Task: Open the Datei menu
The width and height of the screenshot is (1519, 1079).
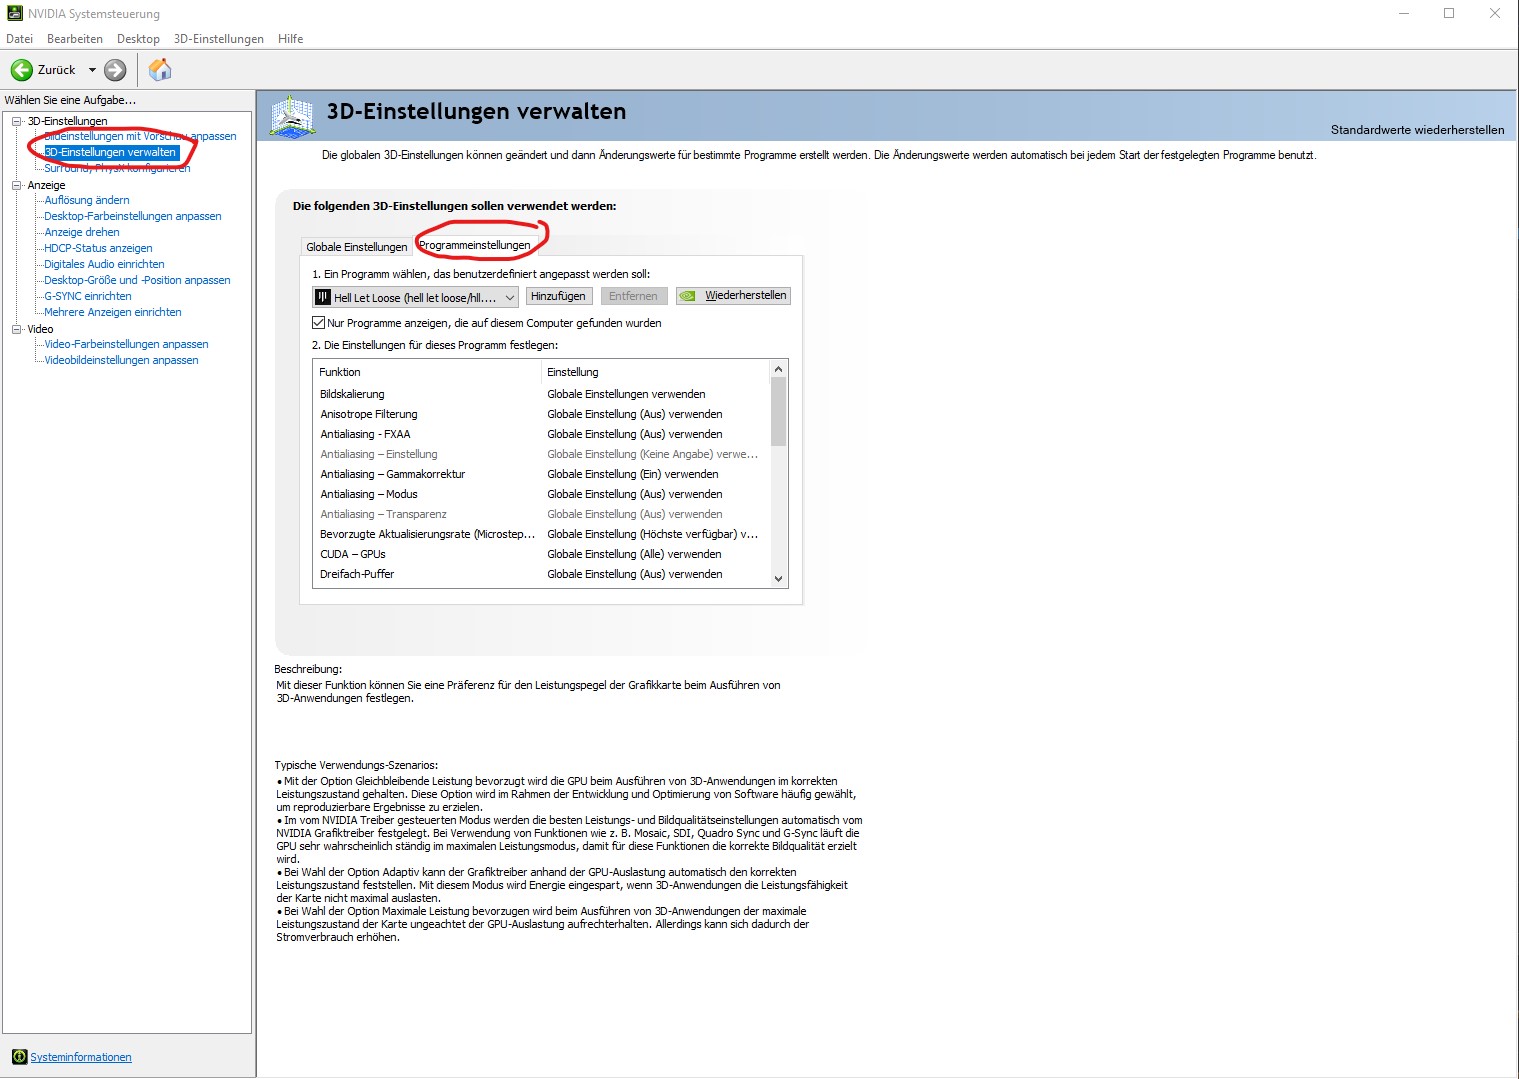Action: coord(19,39)
